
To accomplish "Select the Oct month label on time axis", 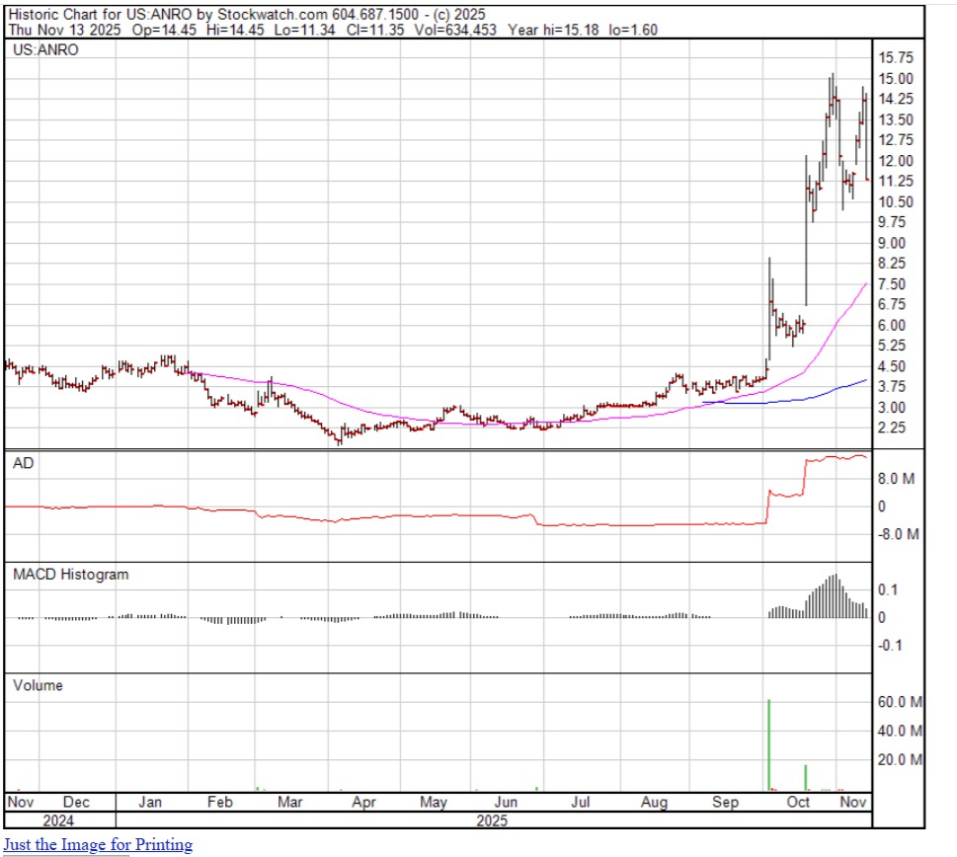I will [x=798, y=802].
